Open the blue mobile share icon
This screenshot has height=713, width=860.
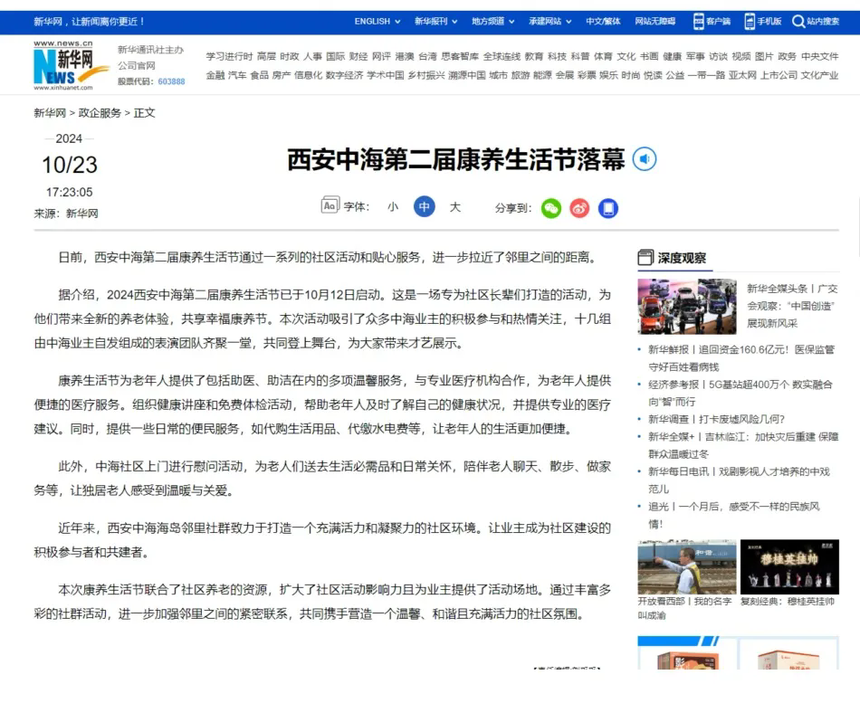coord(608,208)
